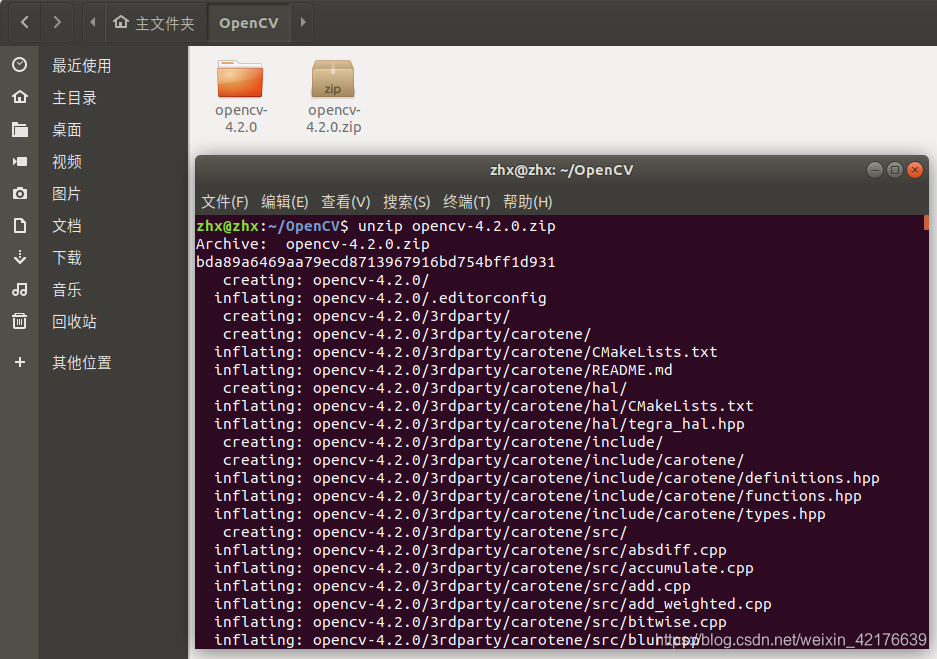Screen dimensions: 937x659
Task: Open 其他位置 sidebar entry
Action: point(82,363)
